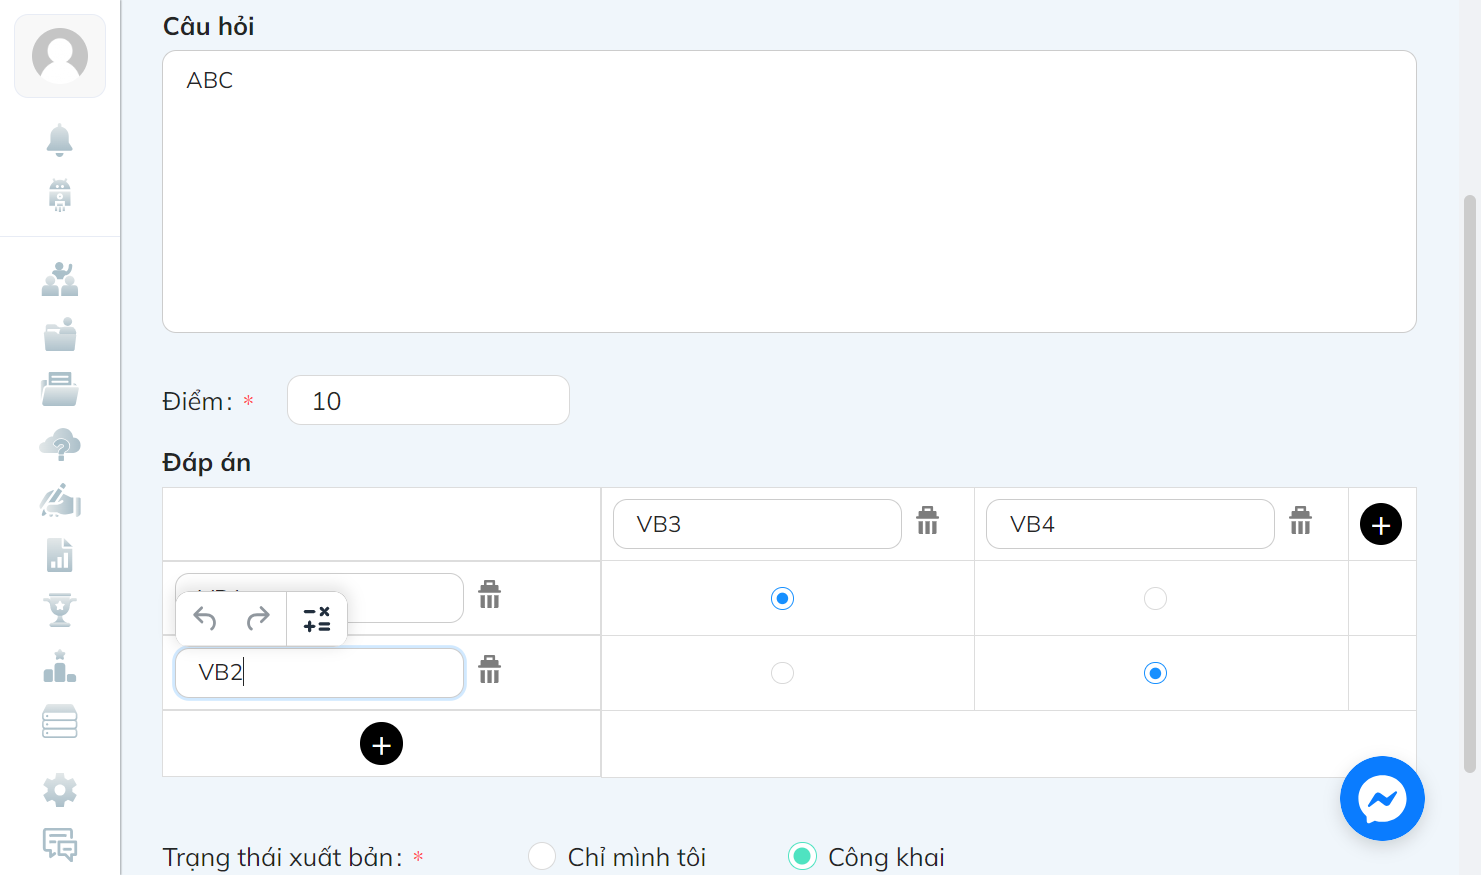Viewport: 1481px width, 875px height.
Task: Open the report chart document icon
Action: [x=60, y=555]
